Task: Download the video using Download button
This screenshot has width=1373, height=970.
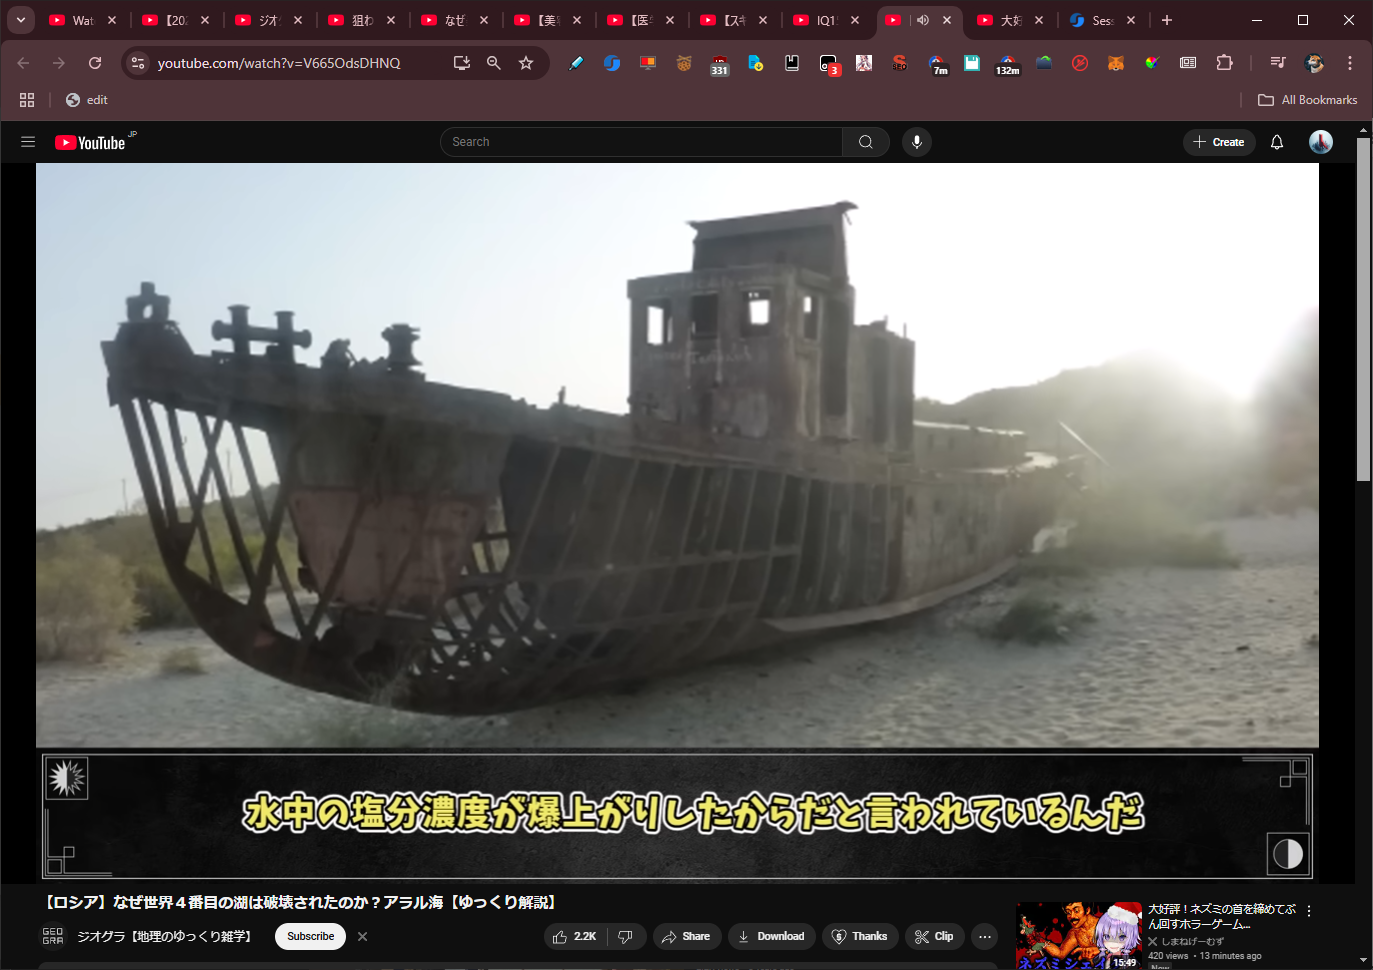Action: (771, 937)
